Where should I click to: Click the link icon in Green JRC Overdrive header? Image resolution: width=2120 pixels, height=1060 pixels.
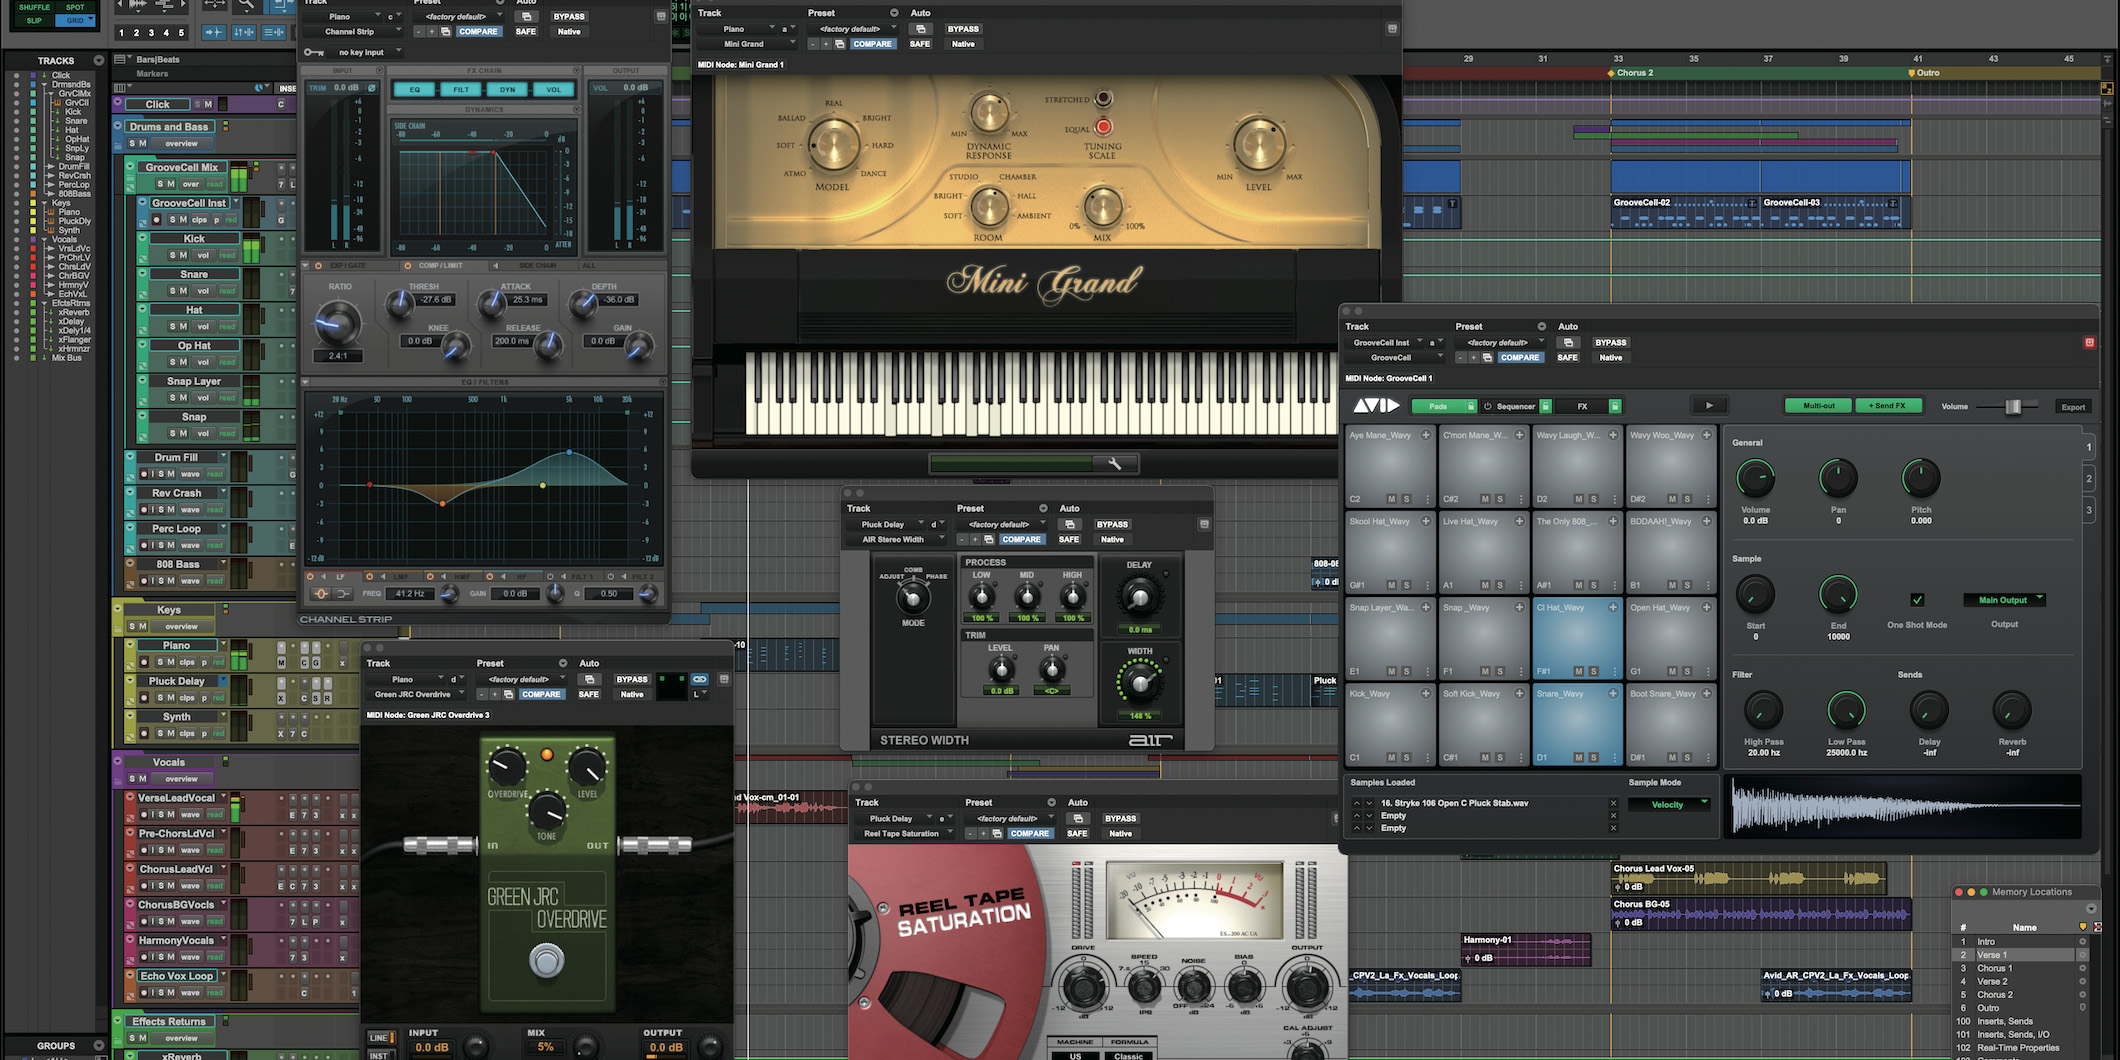point(699,679)
